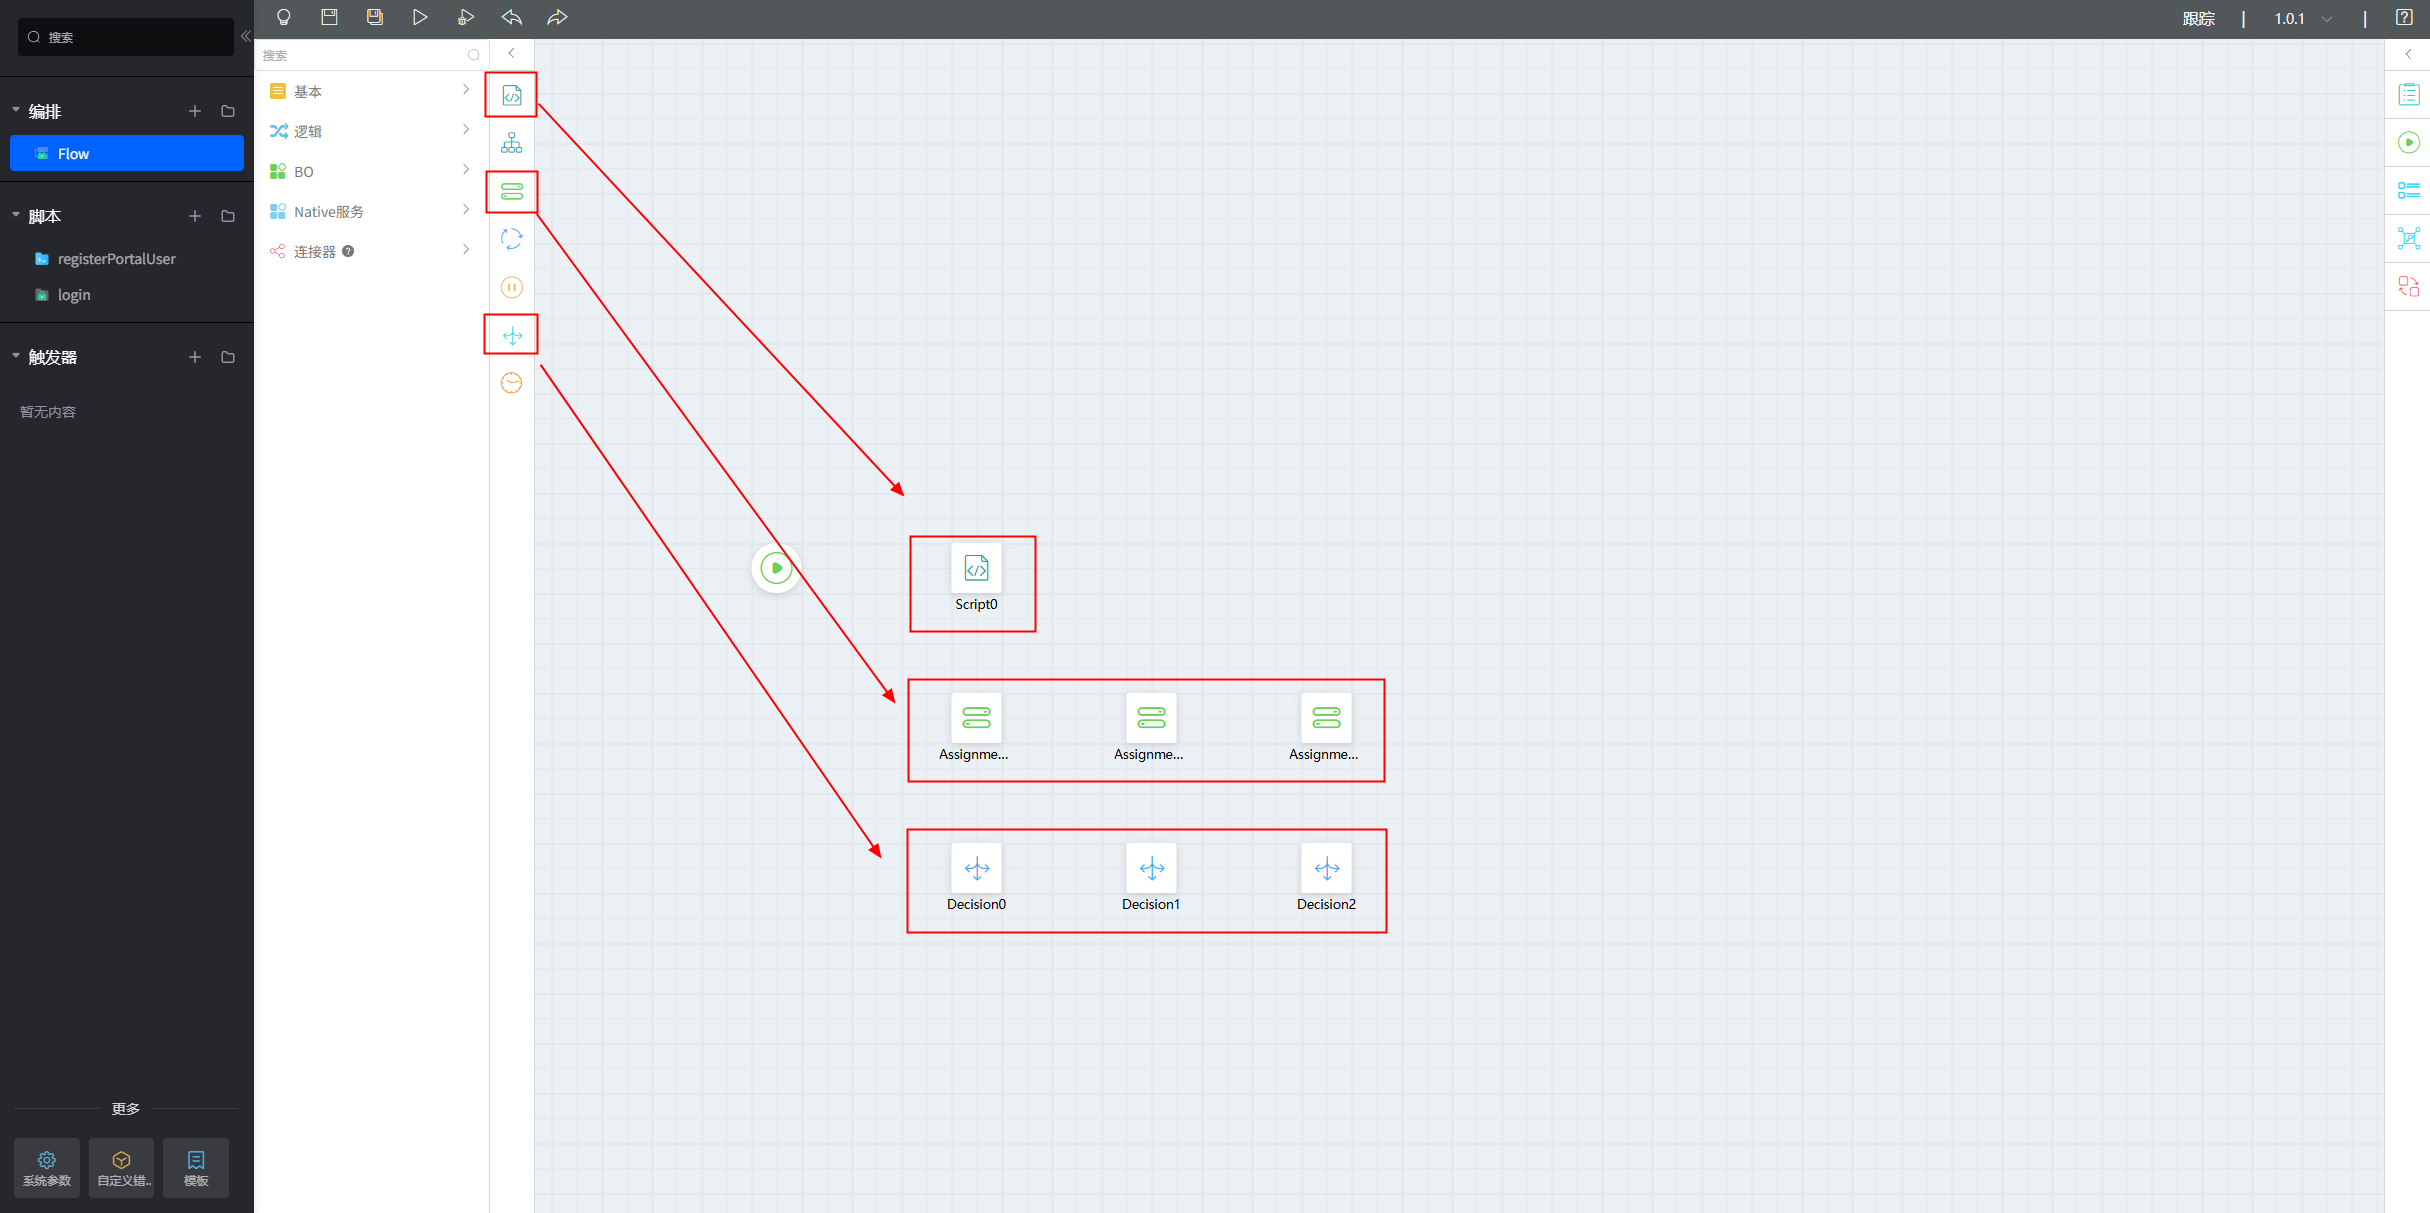Collapse the 编排 section
This screenshot has width=2430, height=1213.
pyautogui.click(x=16, y=110)
